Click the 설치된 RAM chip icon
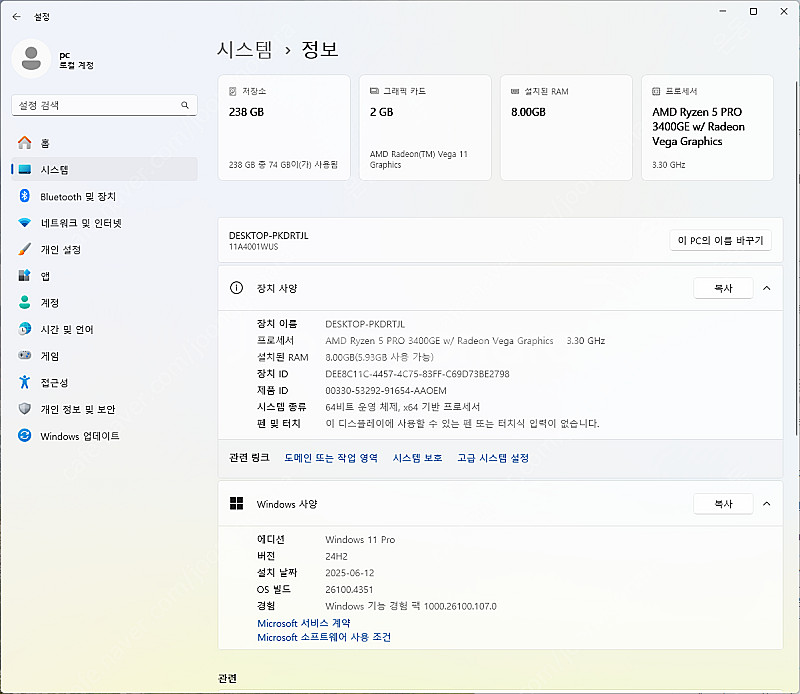Viewport: 800px width, 694px height. tap(515, 91)
